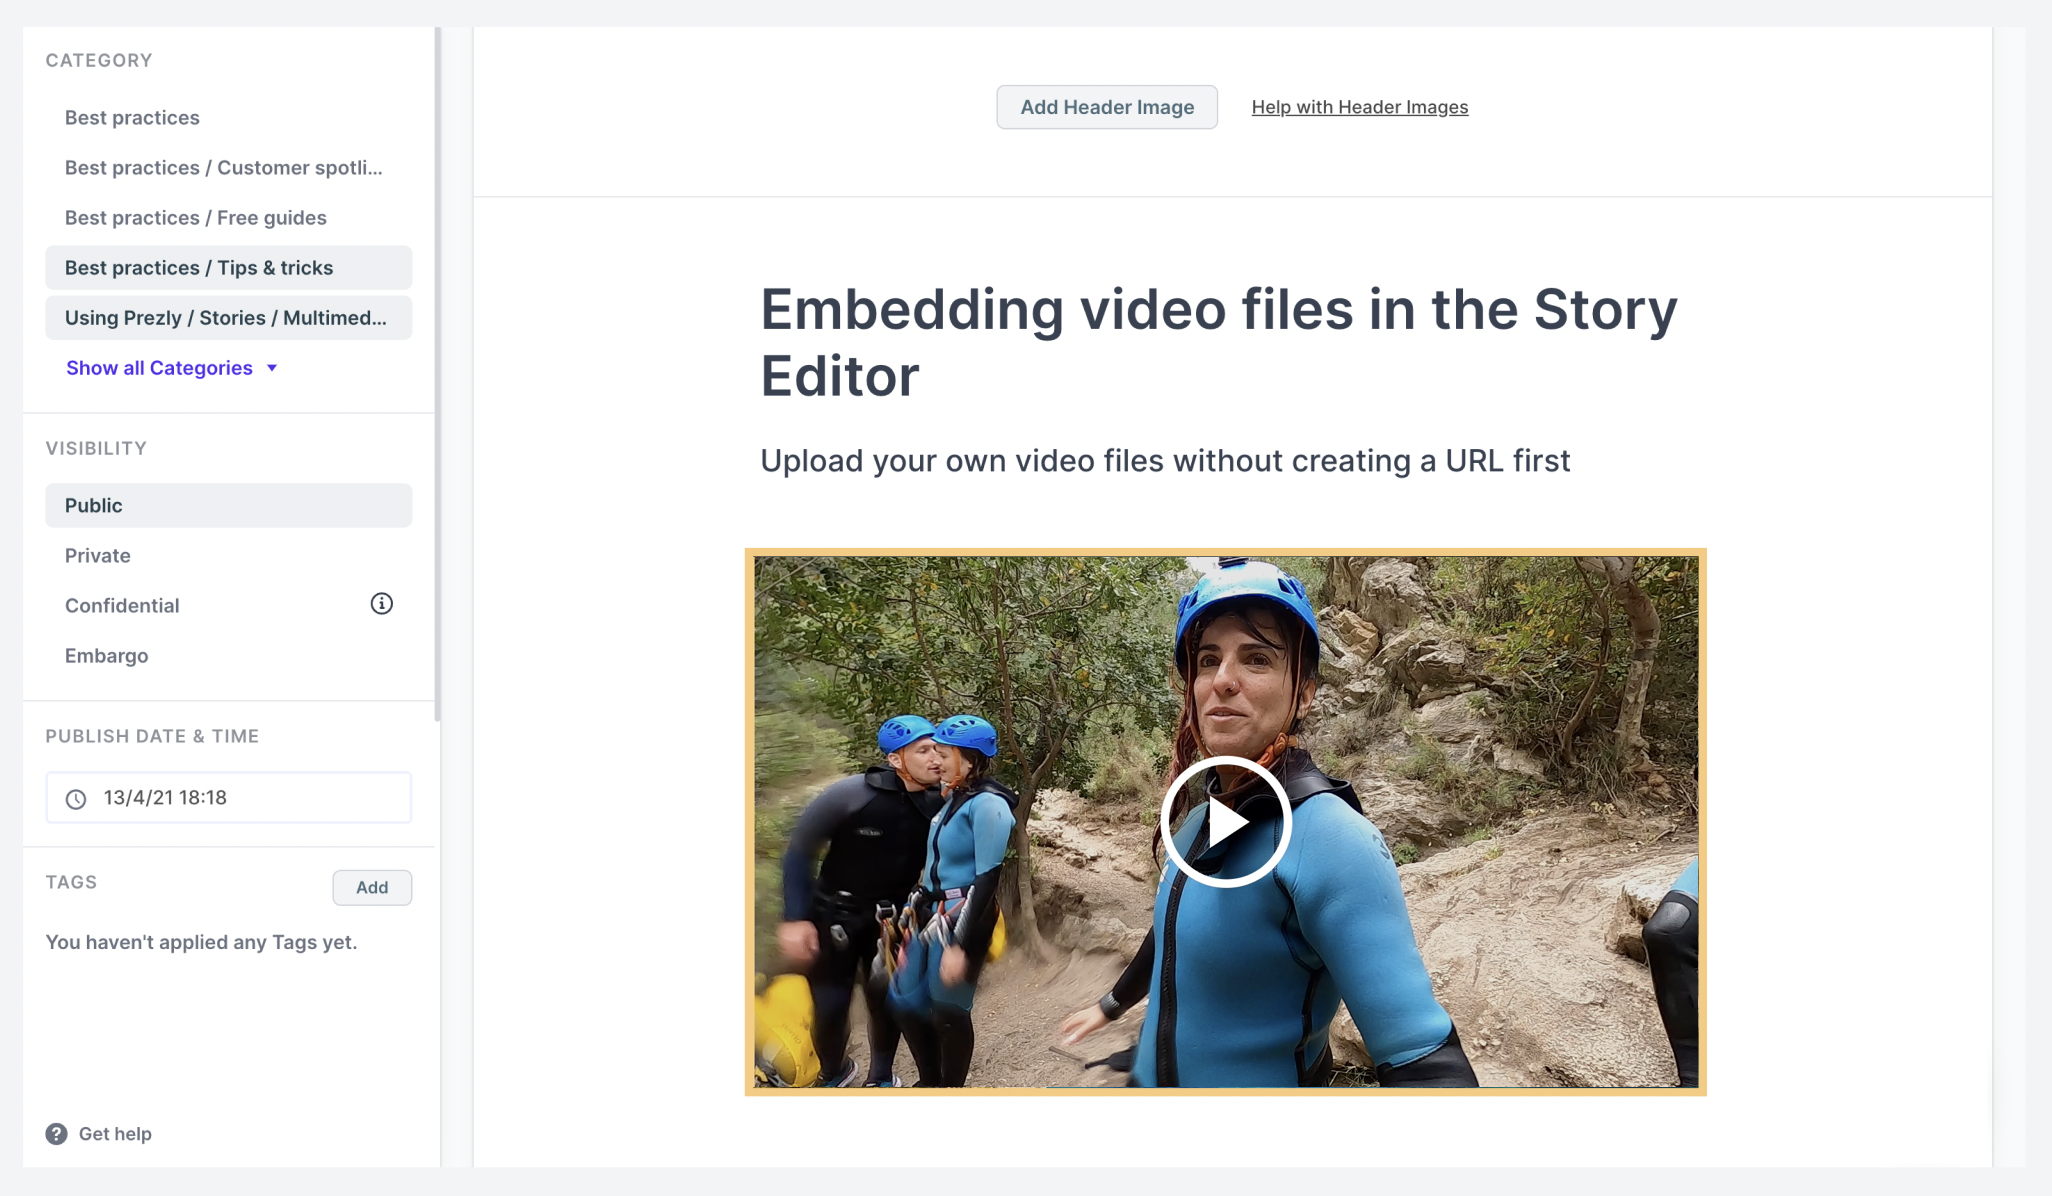Deselect Best practices / Tips & tricks category

(228, 268)
